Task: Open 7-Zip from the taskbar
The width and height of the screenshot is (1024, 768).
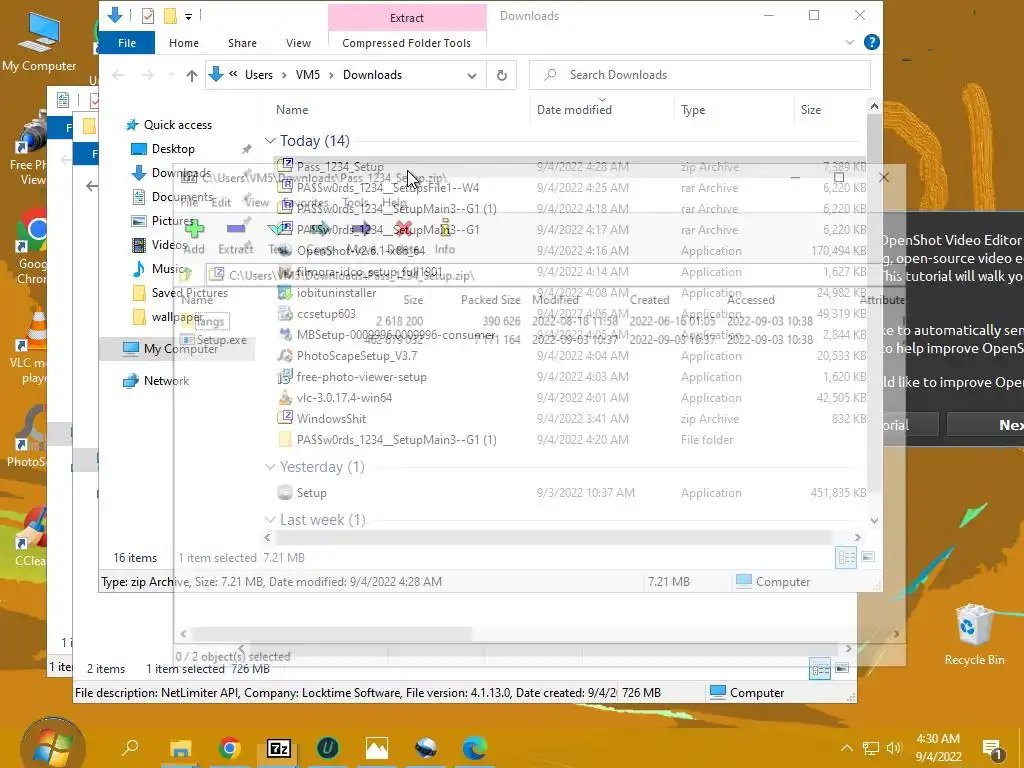Action: click(x=279, y=748)
